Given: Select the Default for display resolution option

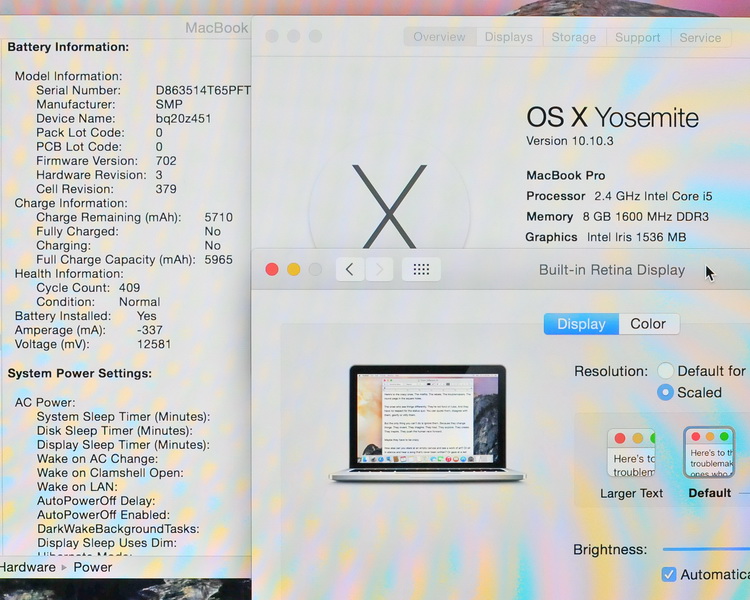Looking at the screenshot, I should [665, 371].
